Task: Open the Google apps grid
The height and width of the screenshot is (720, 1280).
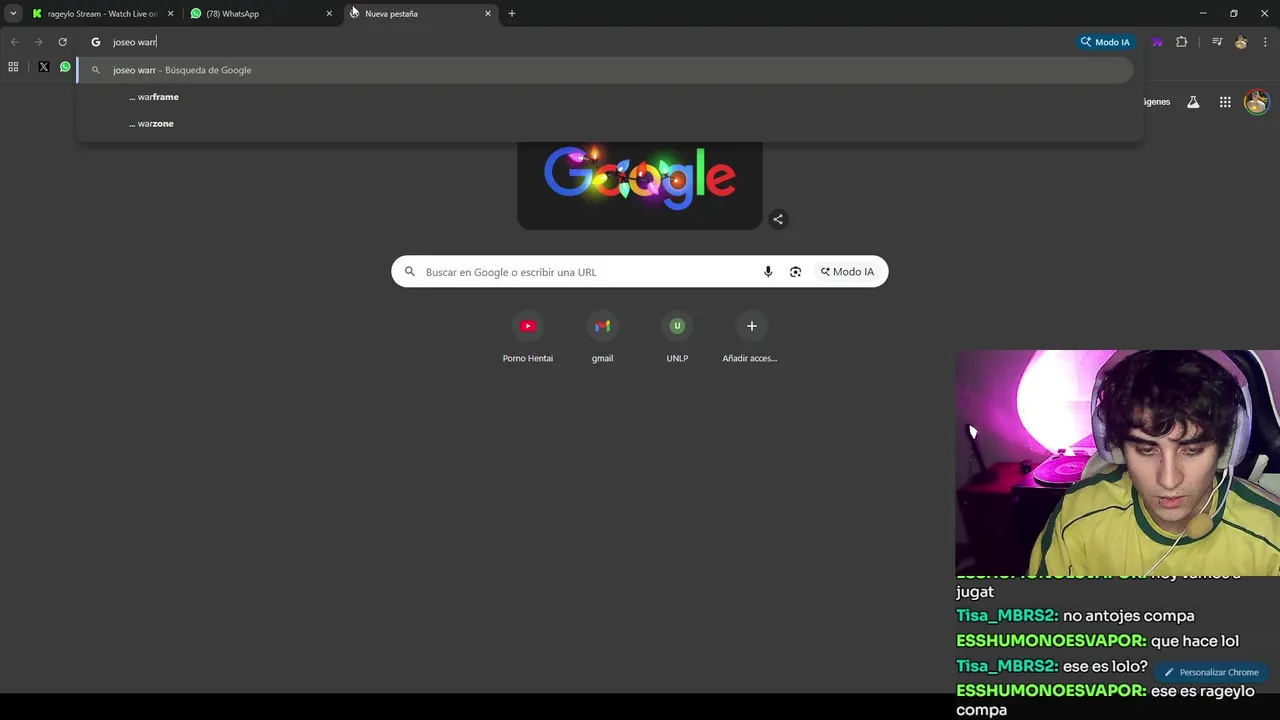Action: tap(1225, 102)
